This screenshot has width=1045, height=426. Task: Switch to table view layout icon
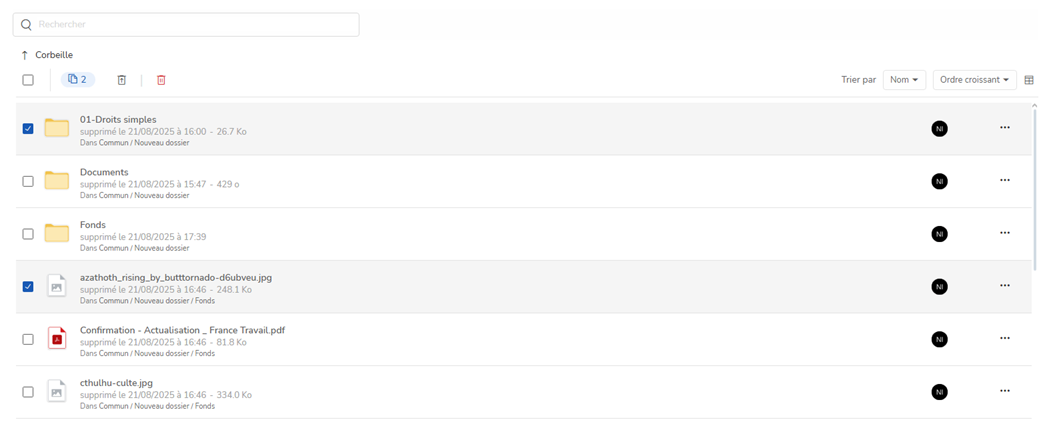1029,80
